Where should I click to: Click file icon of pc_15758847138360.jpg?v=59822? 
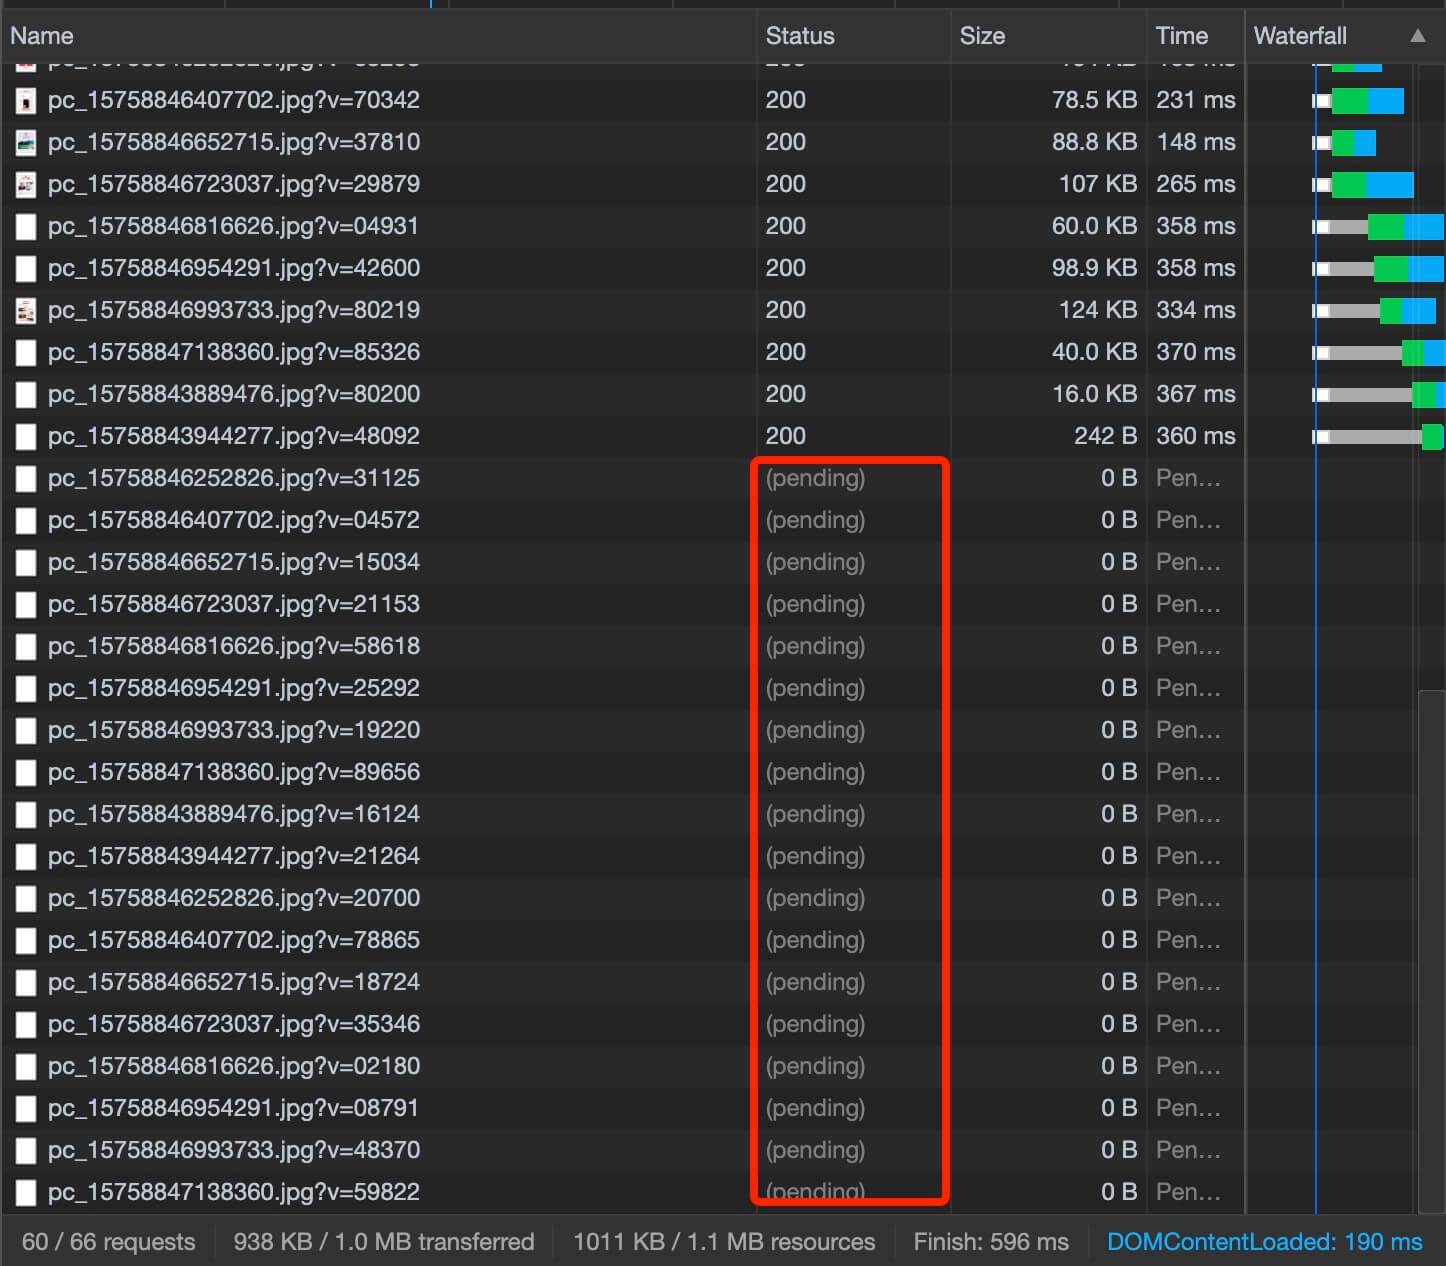26,1192
